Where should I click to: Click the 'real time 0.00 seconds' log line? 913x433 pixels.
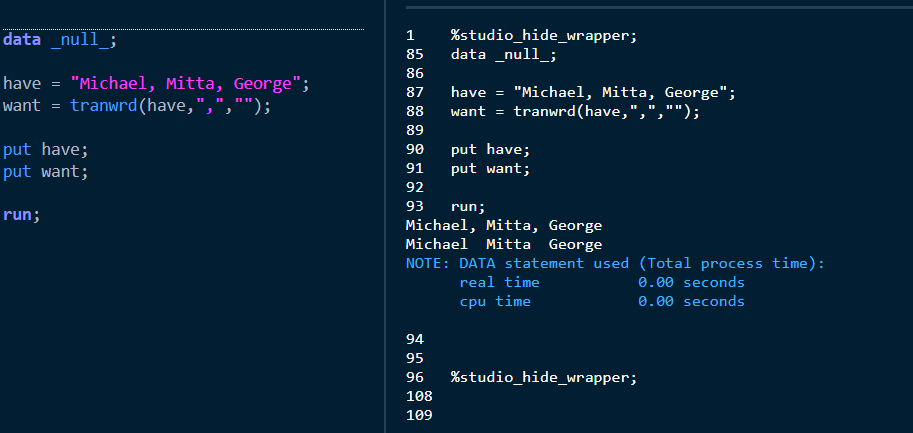[601, 282]
